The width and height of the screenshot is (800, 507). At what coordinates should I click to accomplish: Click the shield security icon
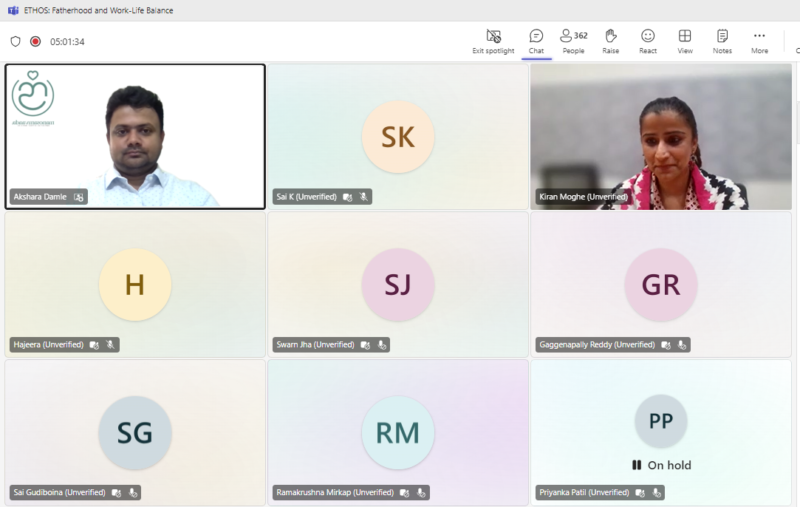coord(15,42)
